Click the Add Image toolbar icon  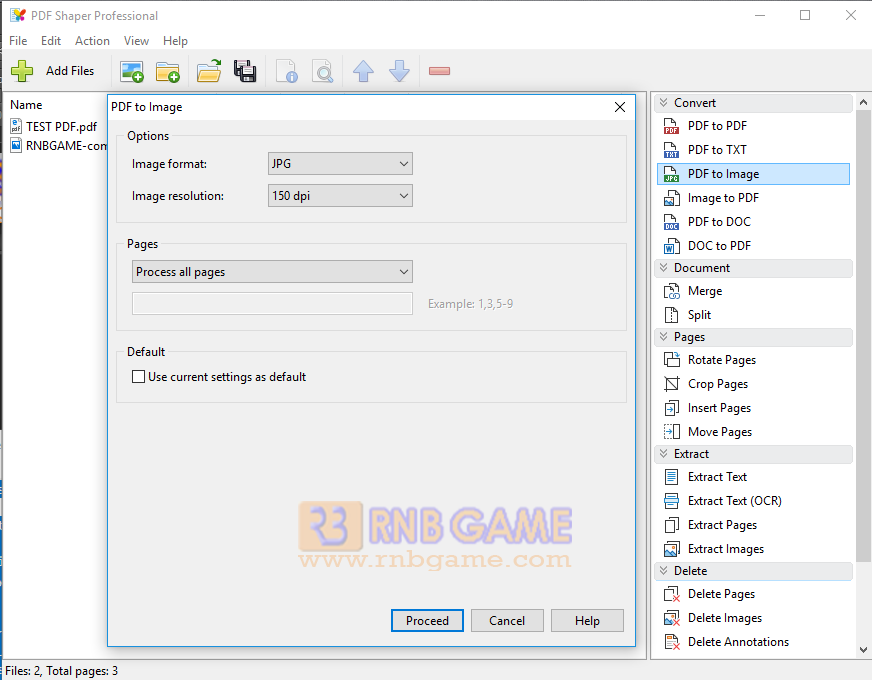click(x=132, y=71)
